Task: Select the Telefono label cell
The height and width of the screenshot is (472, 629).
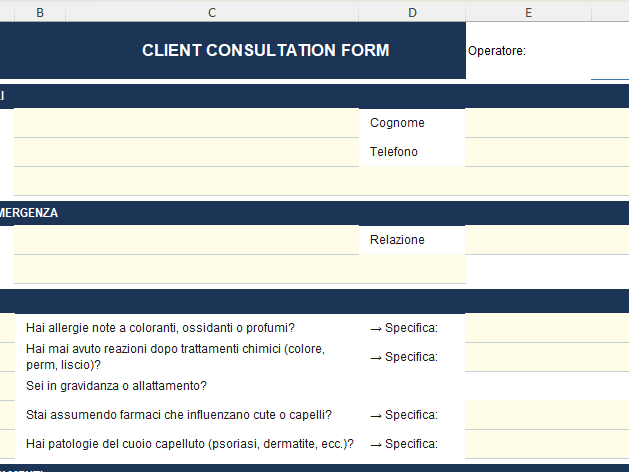Action: [x=411, y=152]
